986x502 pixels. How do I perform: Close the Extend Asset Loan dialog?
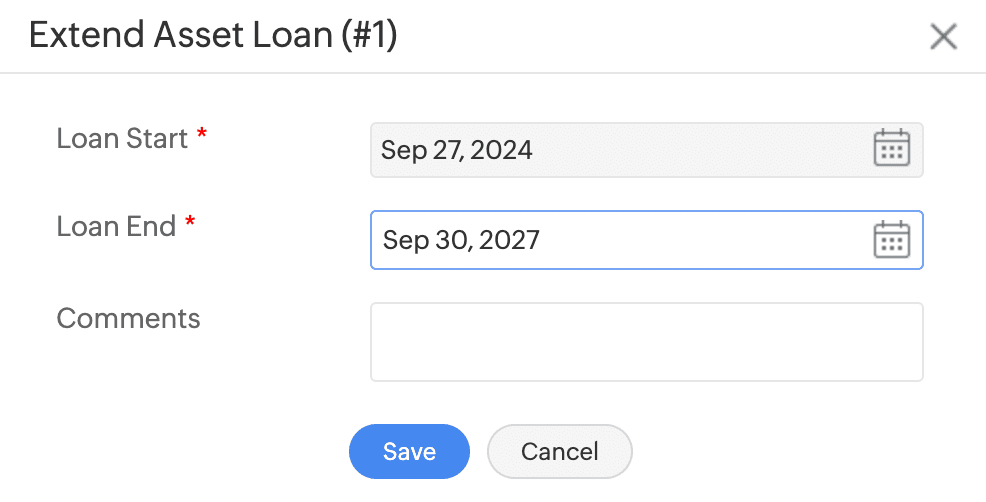pos(943,37)
